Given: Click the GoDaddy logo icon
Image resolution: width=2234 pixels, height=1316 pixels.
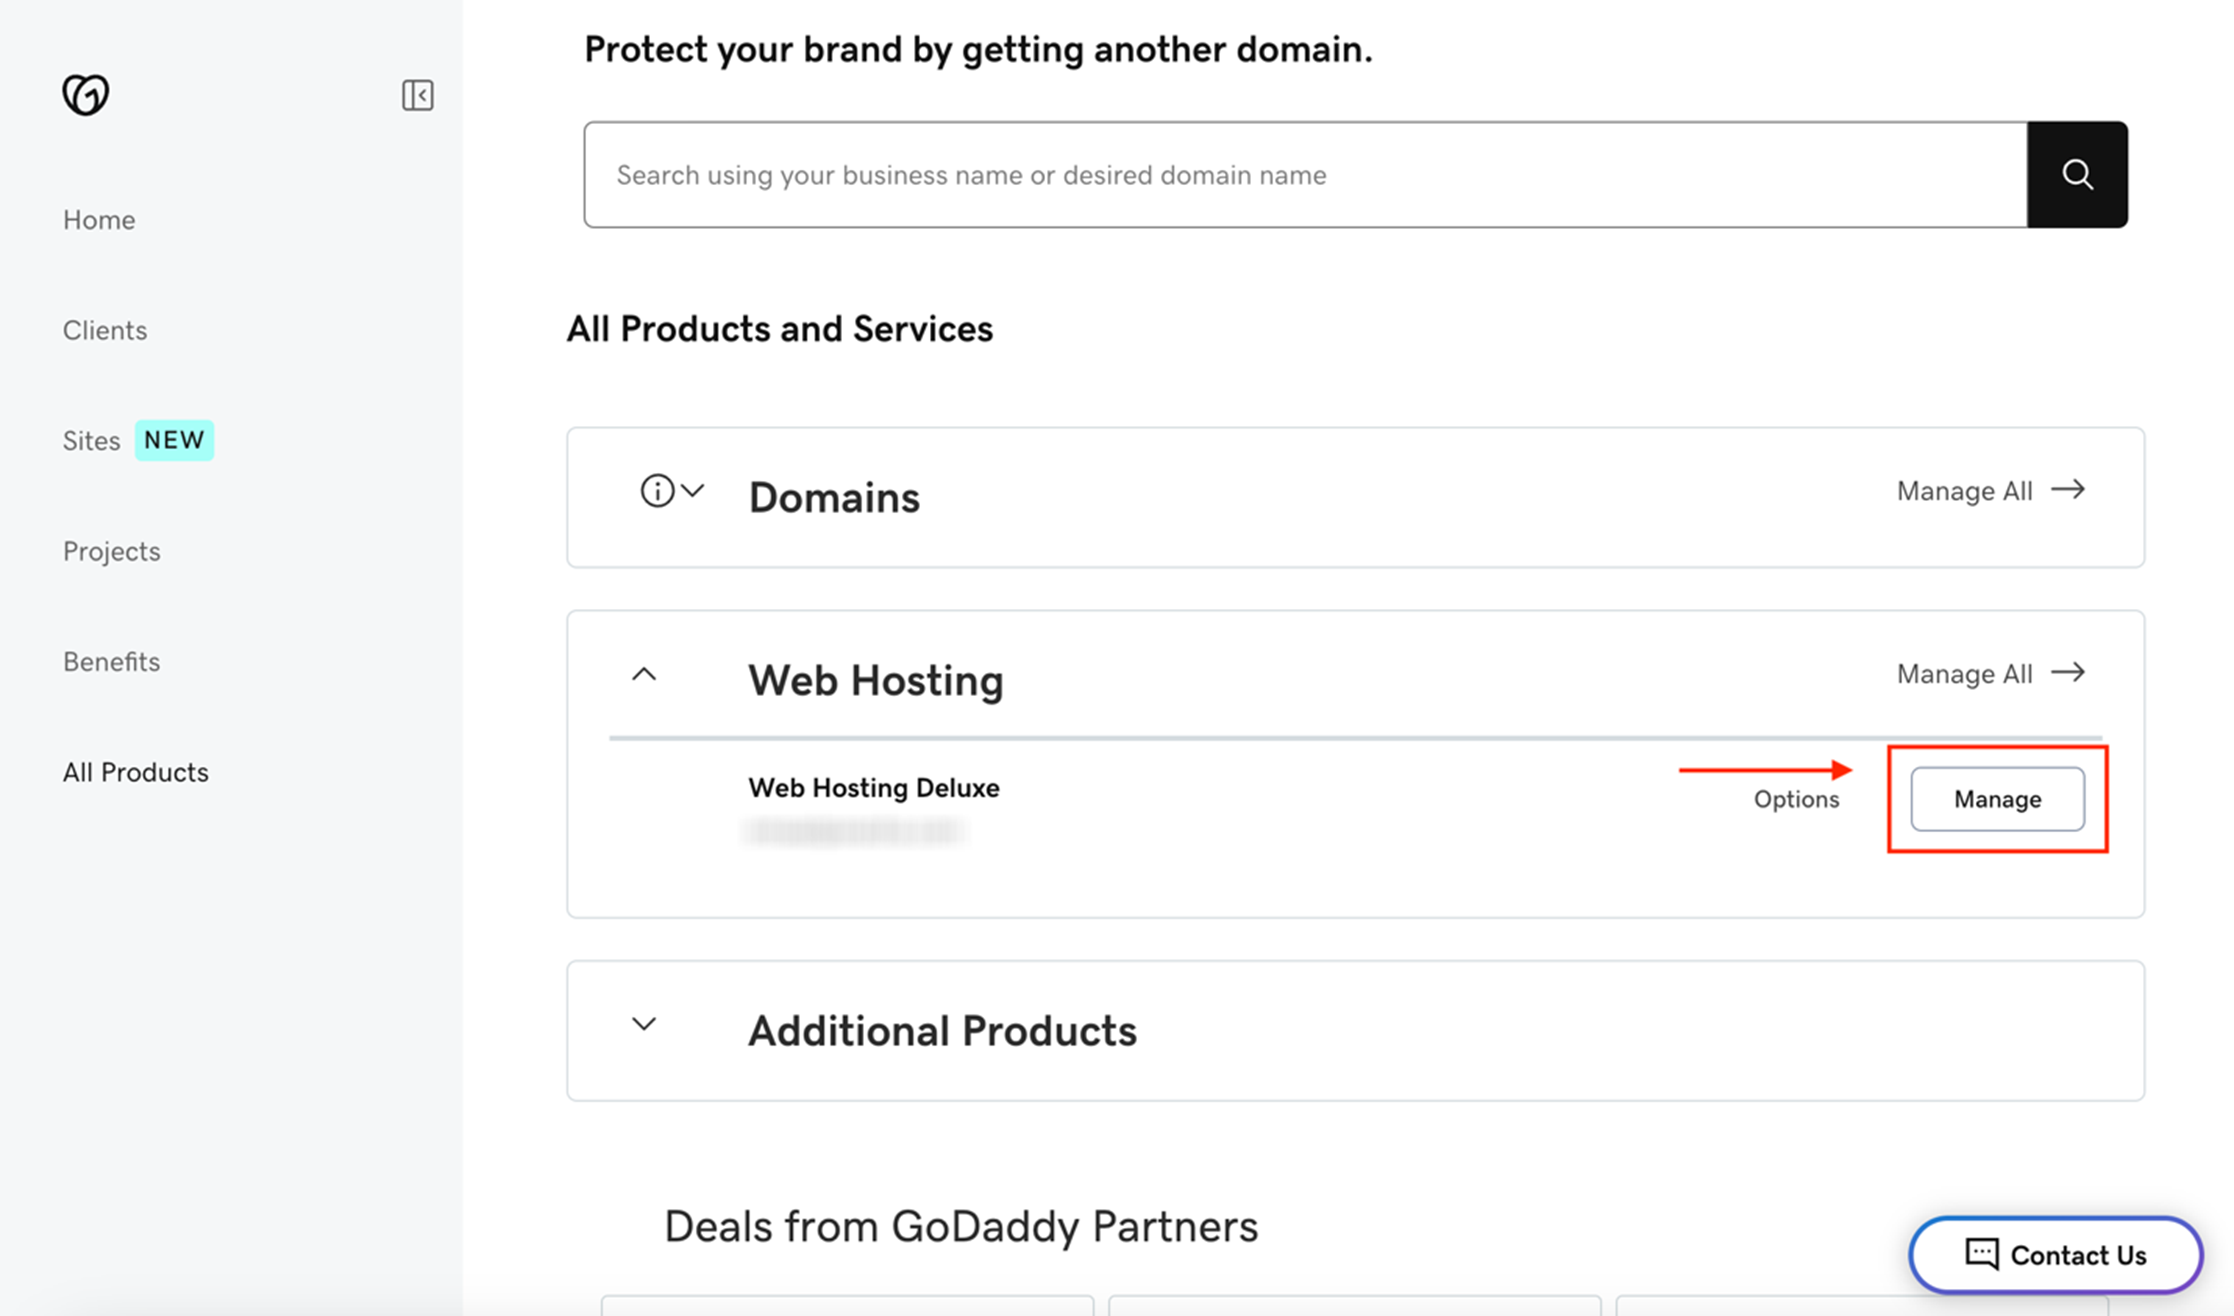Looking at the screenshot, I should (x=86, y=95).
